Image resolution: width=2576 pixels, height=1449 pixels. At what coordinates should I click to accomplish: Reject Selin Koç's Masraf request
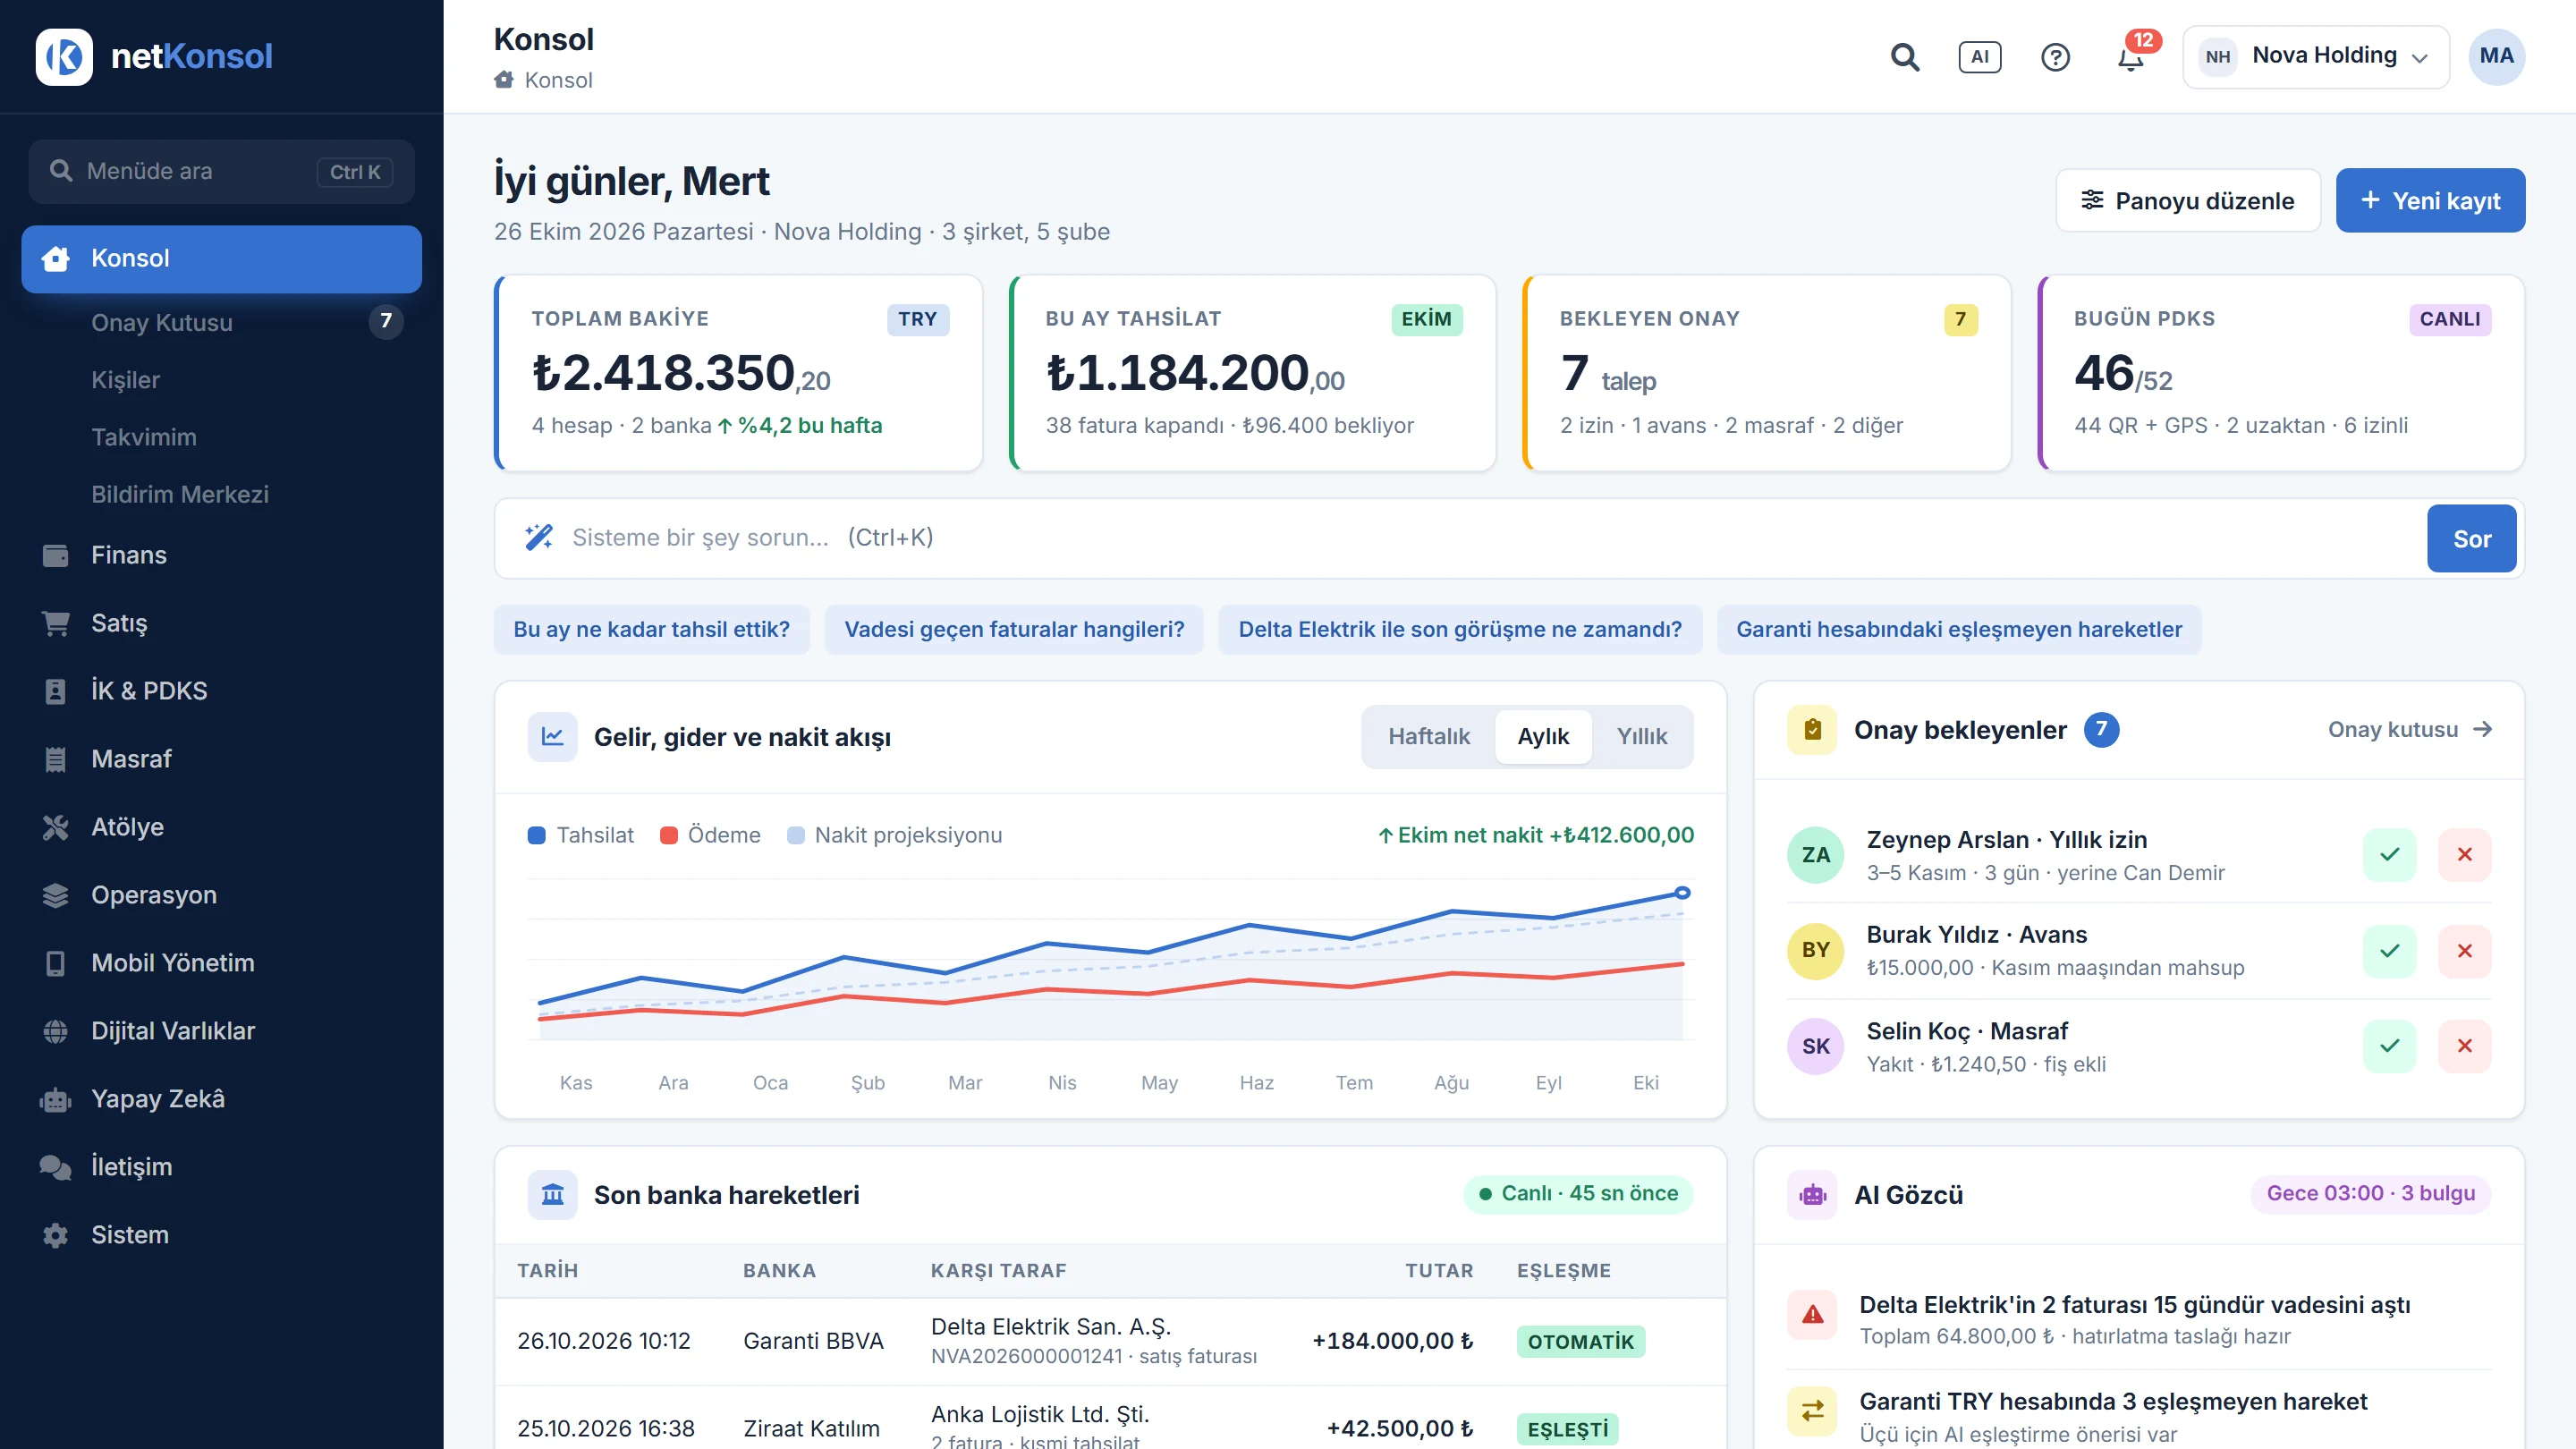[2464, 1046]
